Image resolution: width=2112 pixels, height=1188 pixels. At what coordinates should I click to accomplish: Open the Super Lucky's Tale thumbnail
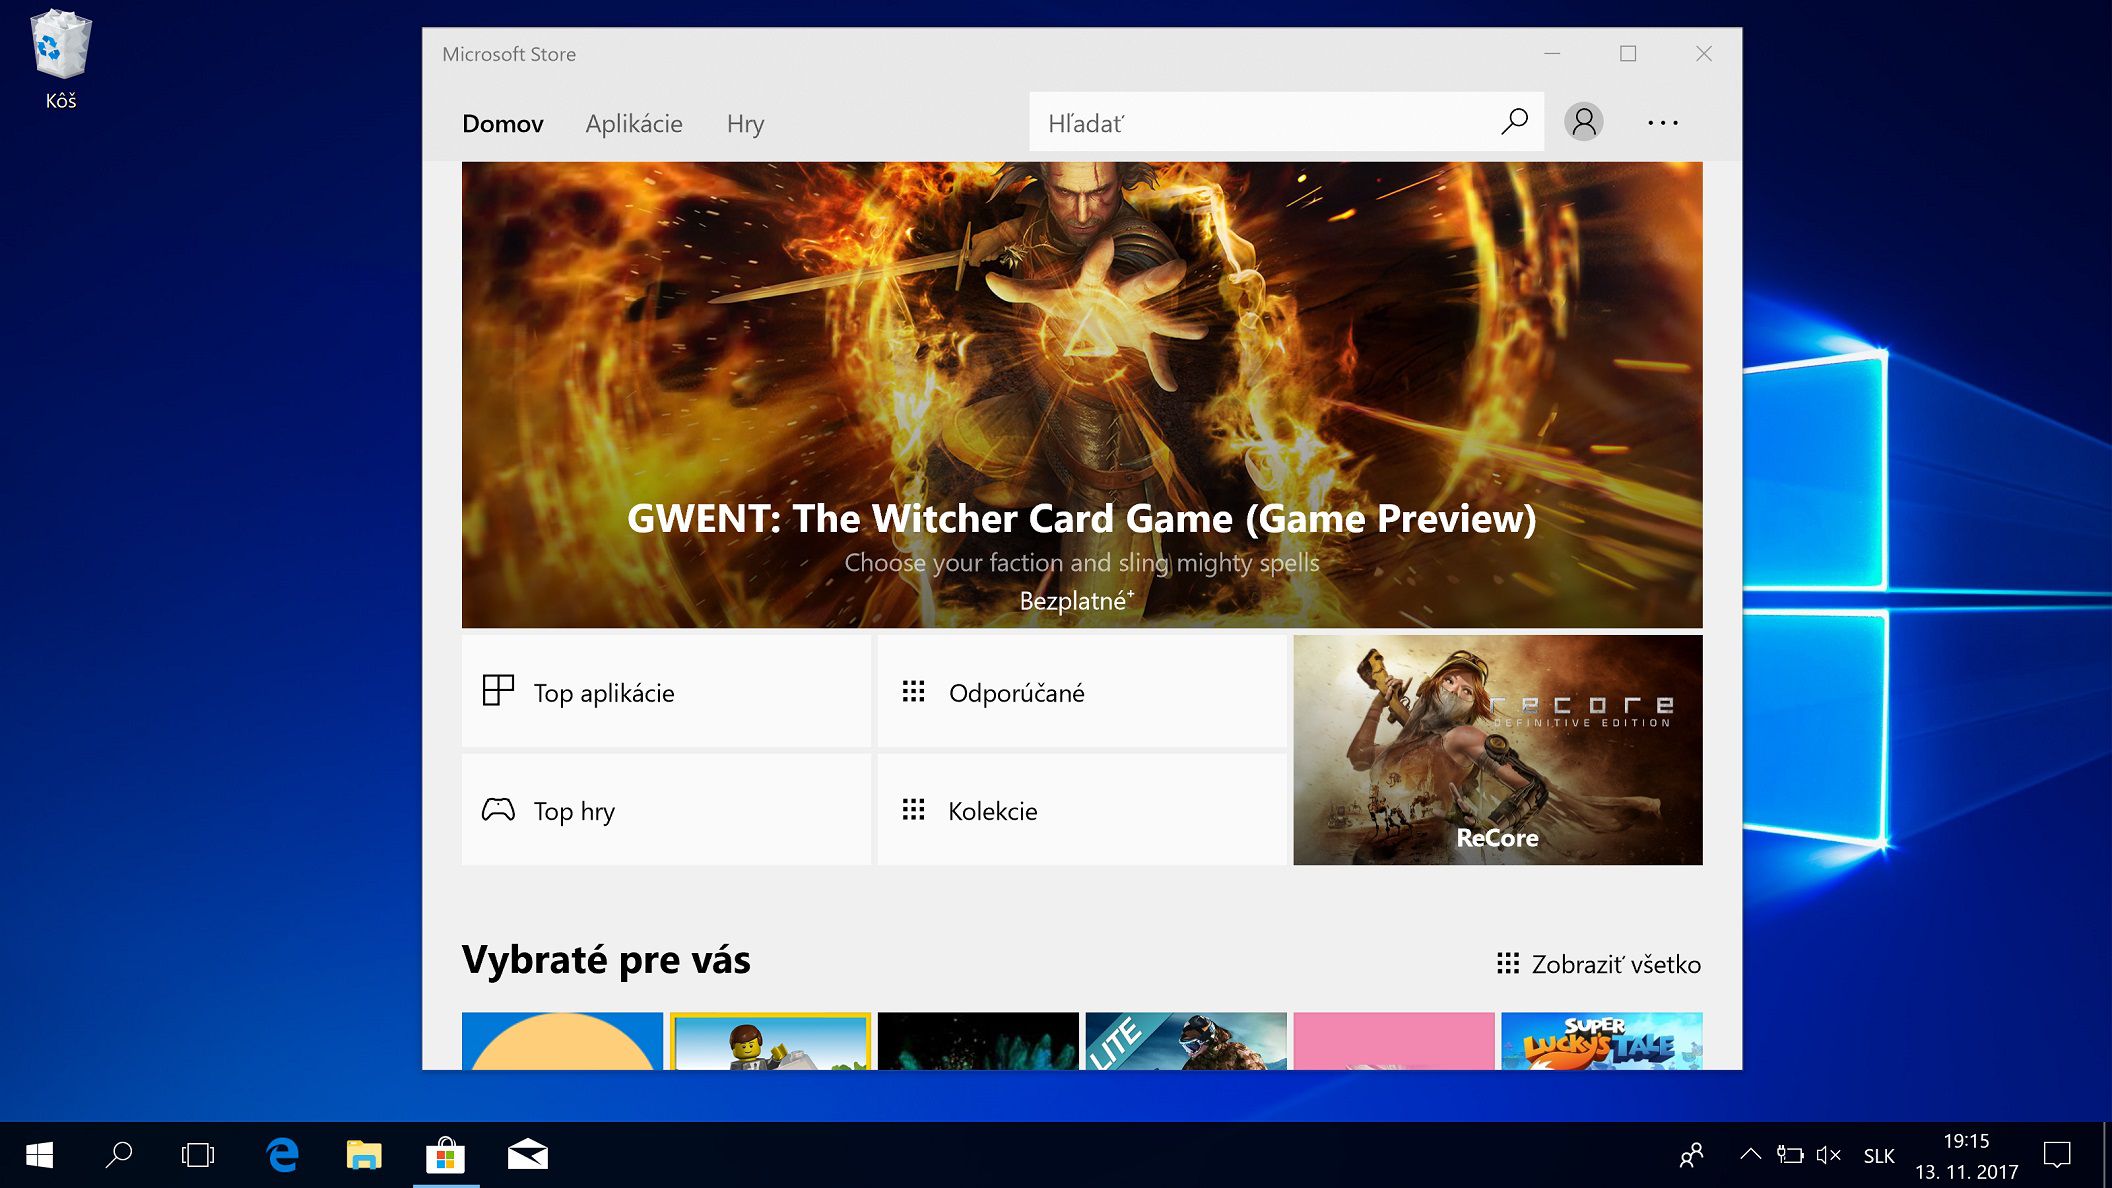(1602, 1041)
